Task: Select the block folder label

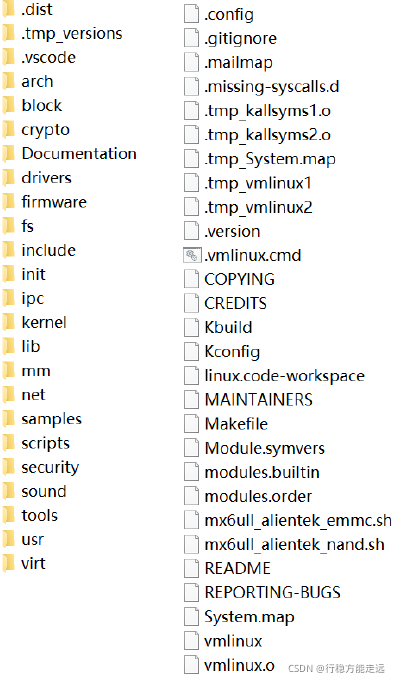Action: (x=42, y=105)
